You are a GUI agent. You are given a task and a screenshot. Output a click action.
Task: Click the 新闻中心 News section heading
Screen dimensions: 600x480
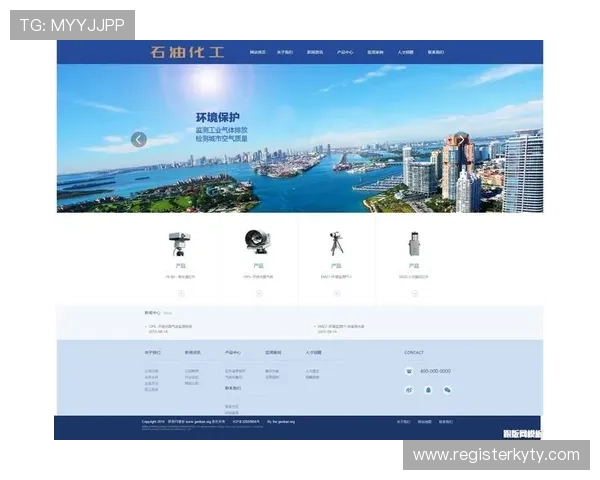pos(158,313)
